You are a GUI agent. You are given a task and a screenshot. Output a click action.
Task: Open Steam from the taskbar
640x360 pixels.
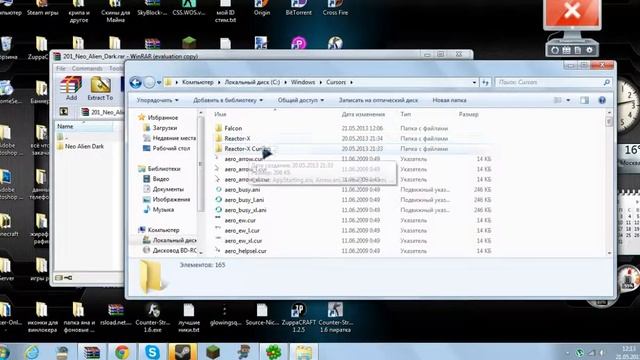coord(182,351)
